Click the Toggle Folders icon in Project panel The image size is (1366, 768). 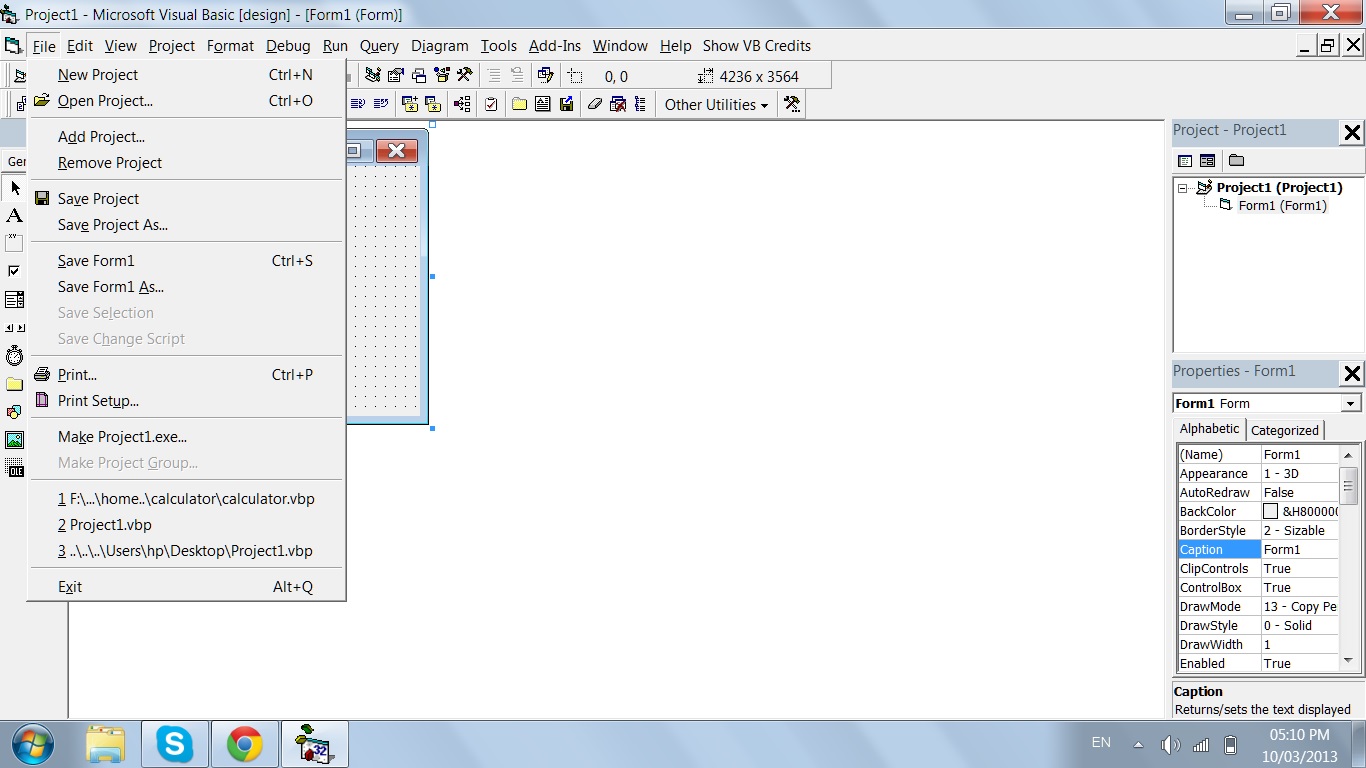pyautogui.click(x=1237, y=161)
